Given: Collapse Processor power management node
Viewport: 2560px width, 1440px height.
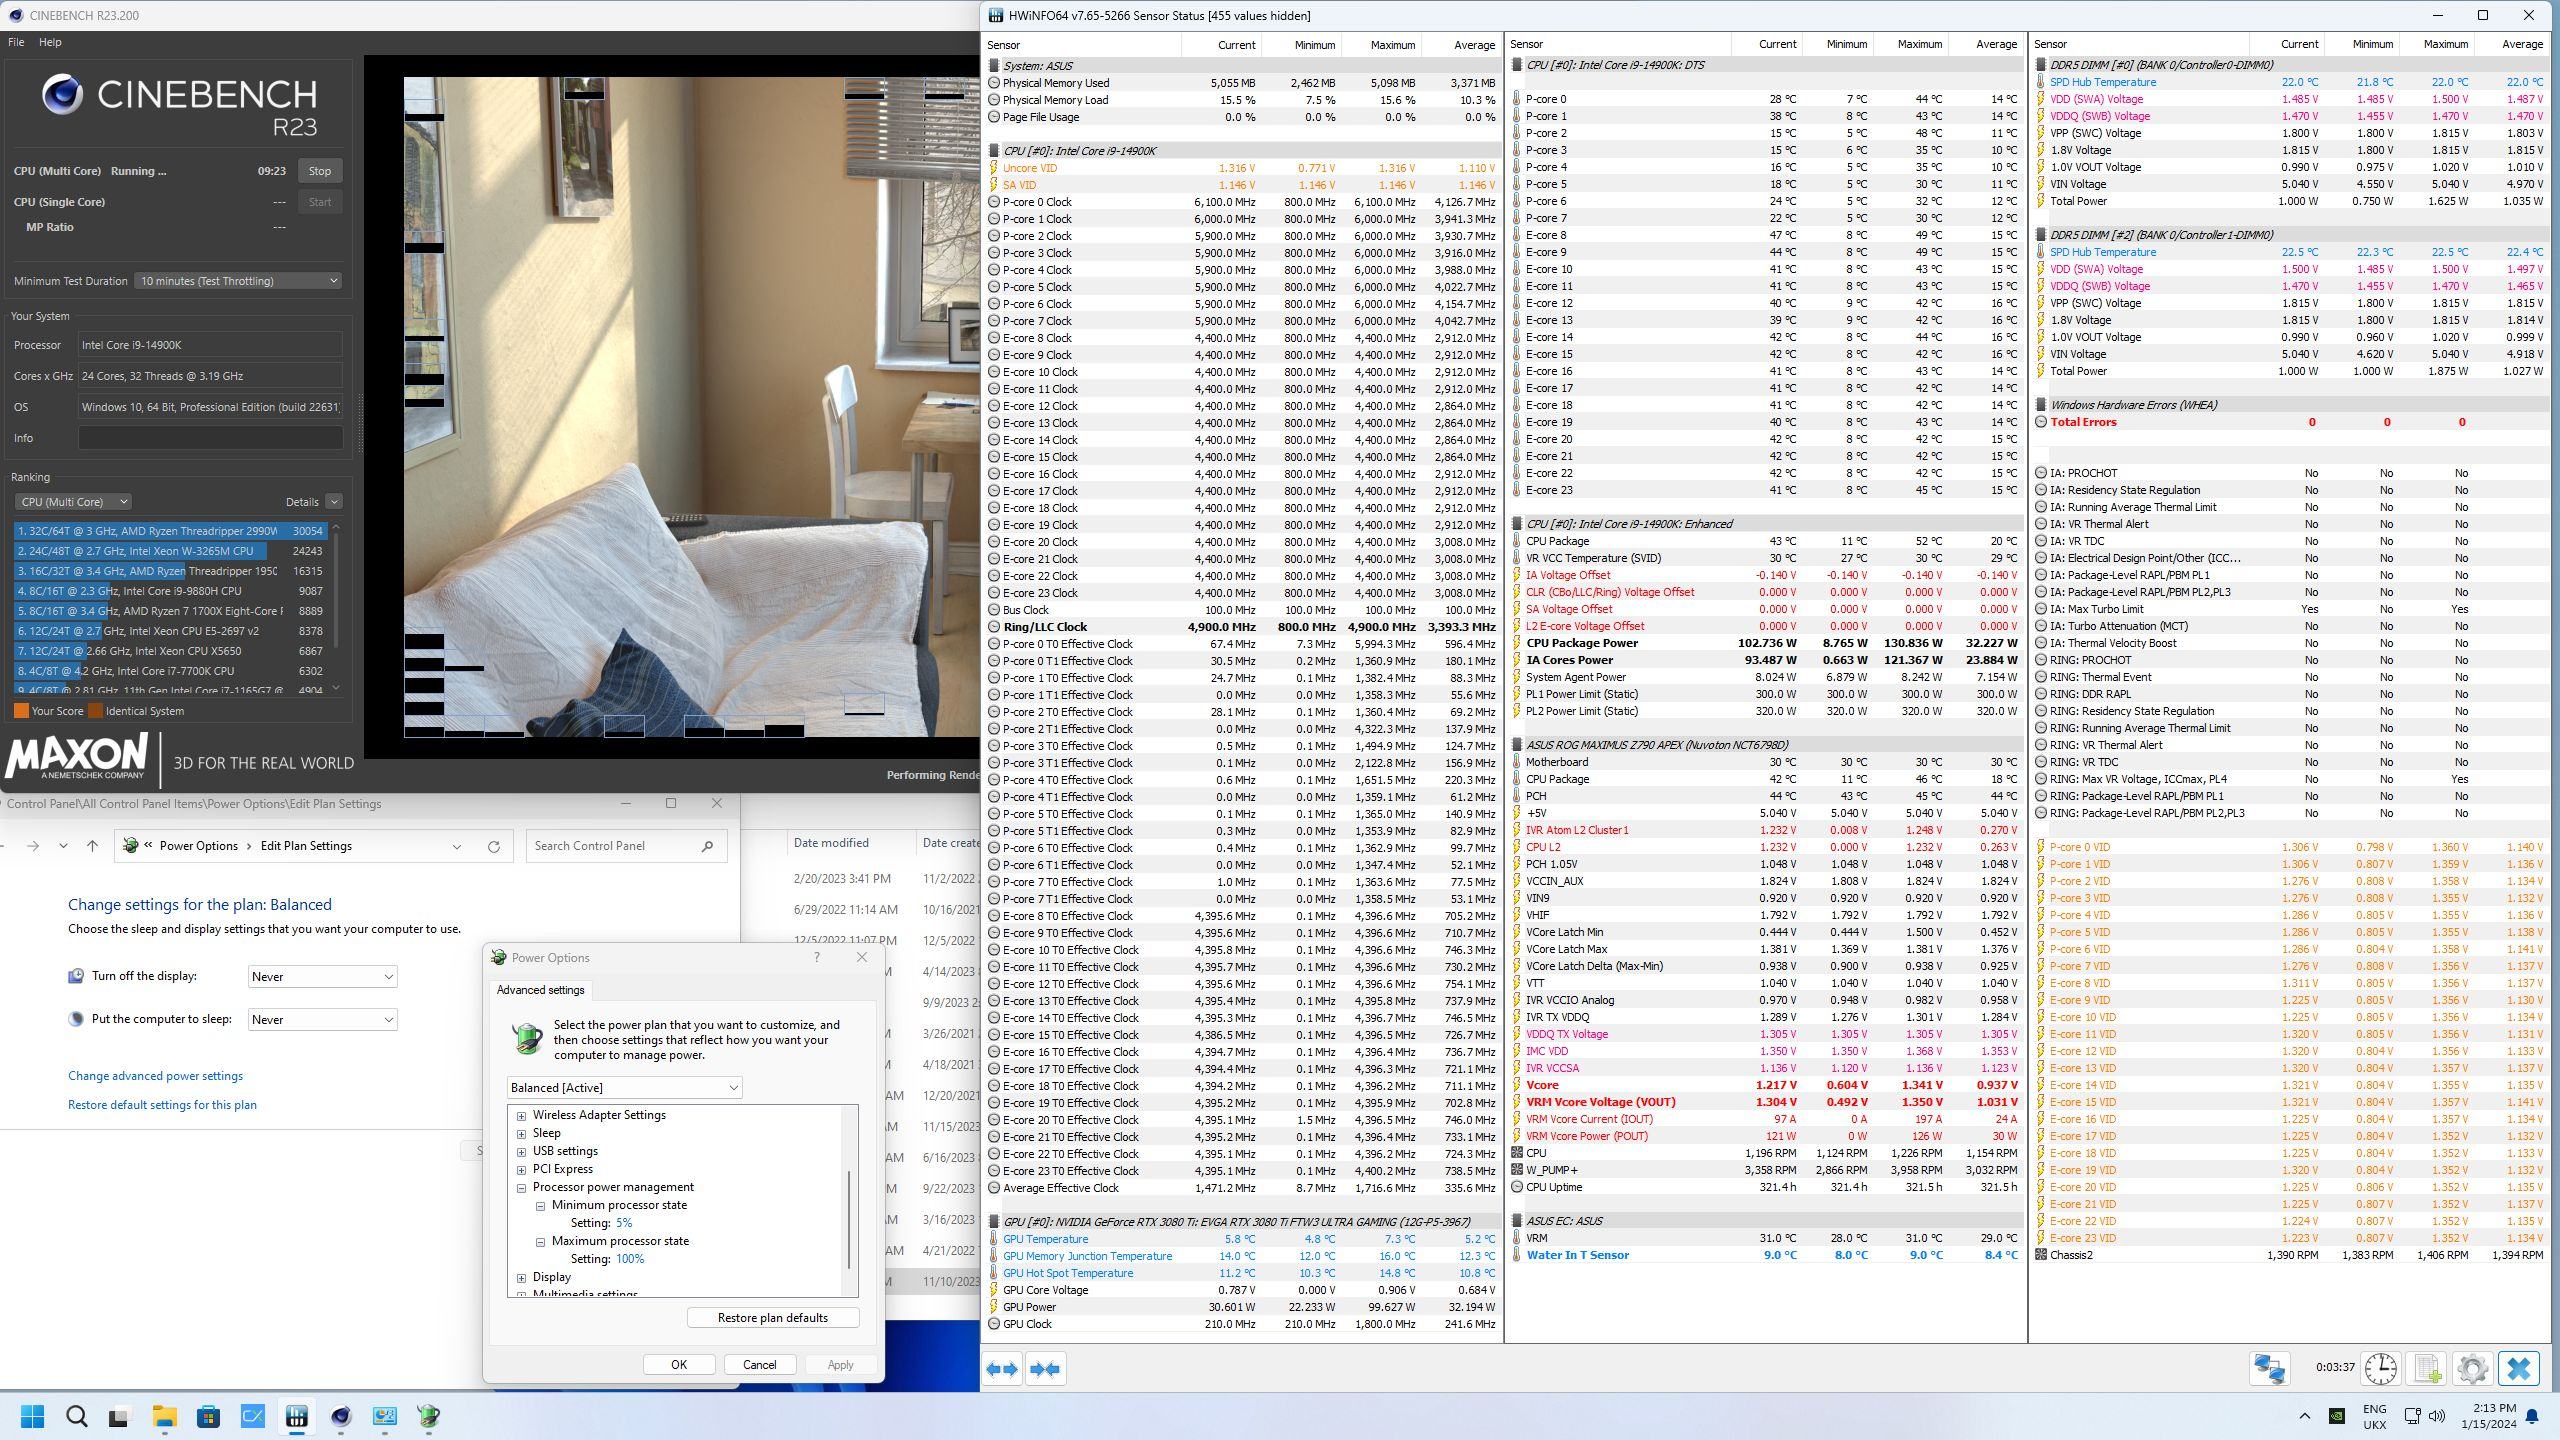Looking at the screenshot, I should [521, 1187].
